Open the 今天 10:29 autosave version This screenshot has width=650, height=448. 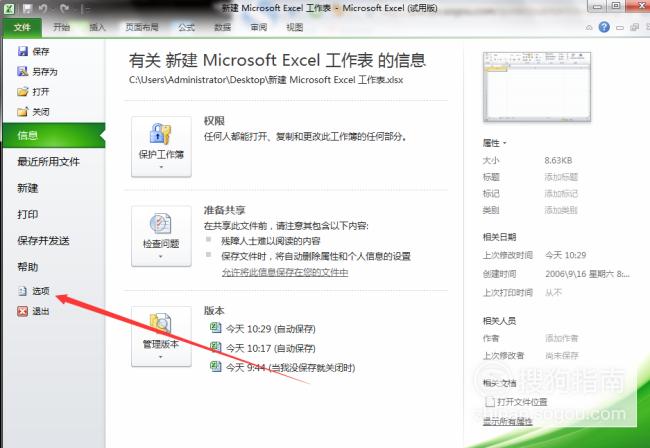[263, 329]
